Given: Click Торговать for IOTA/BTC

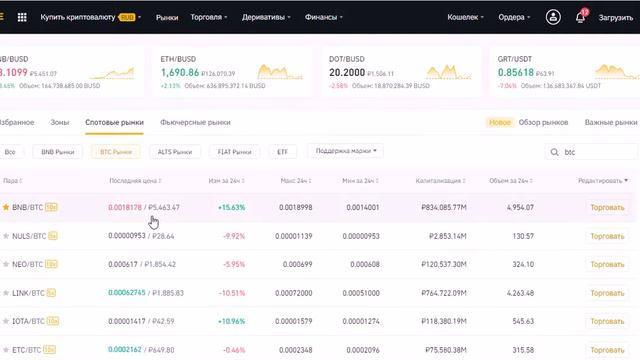Looking at the screenshot, I should pos(607,321).
